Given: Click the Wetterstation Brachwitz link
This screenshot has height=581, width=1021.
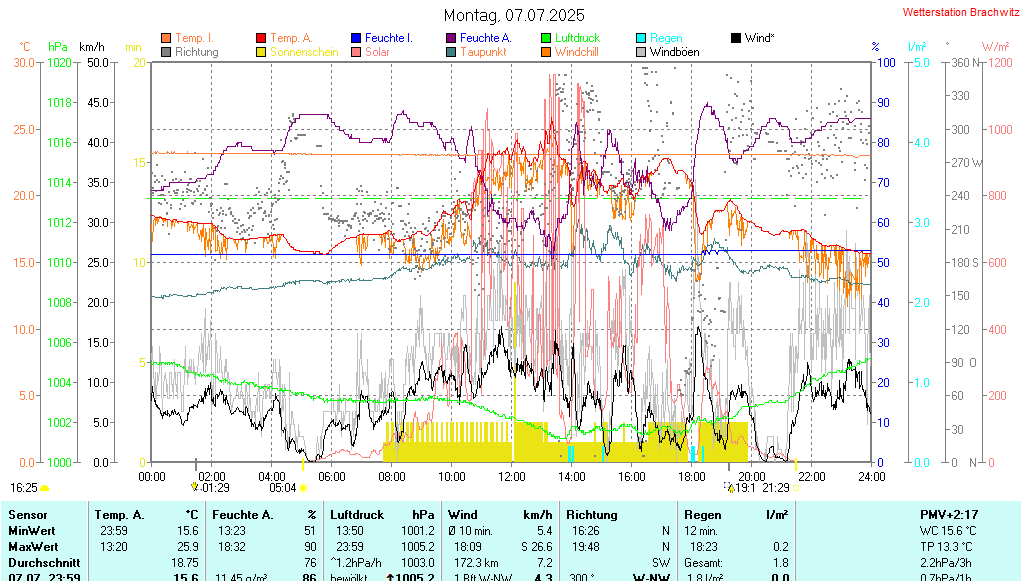Looking at the screenshot, I should click(956, 12).
